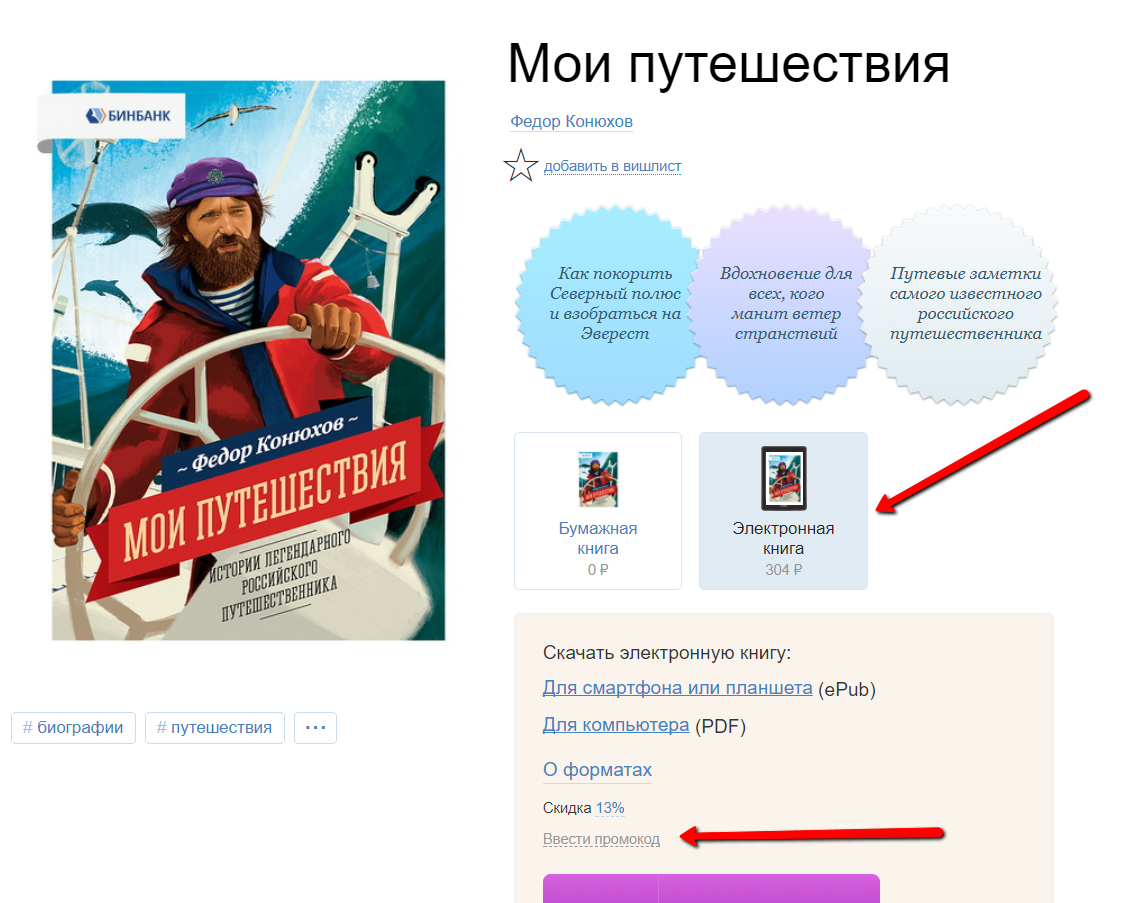Click the wishlist star icon
Image resolution: width=1127 pixels, height=903 pixels.
521,166
